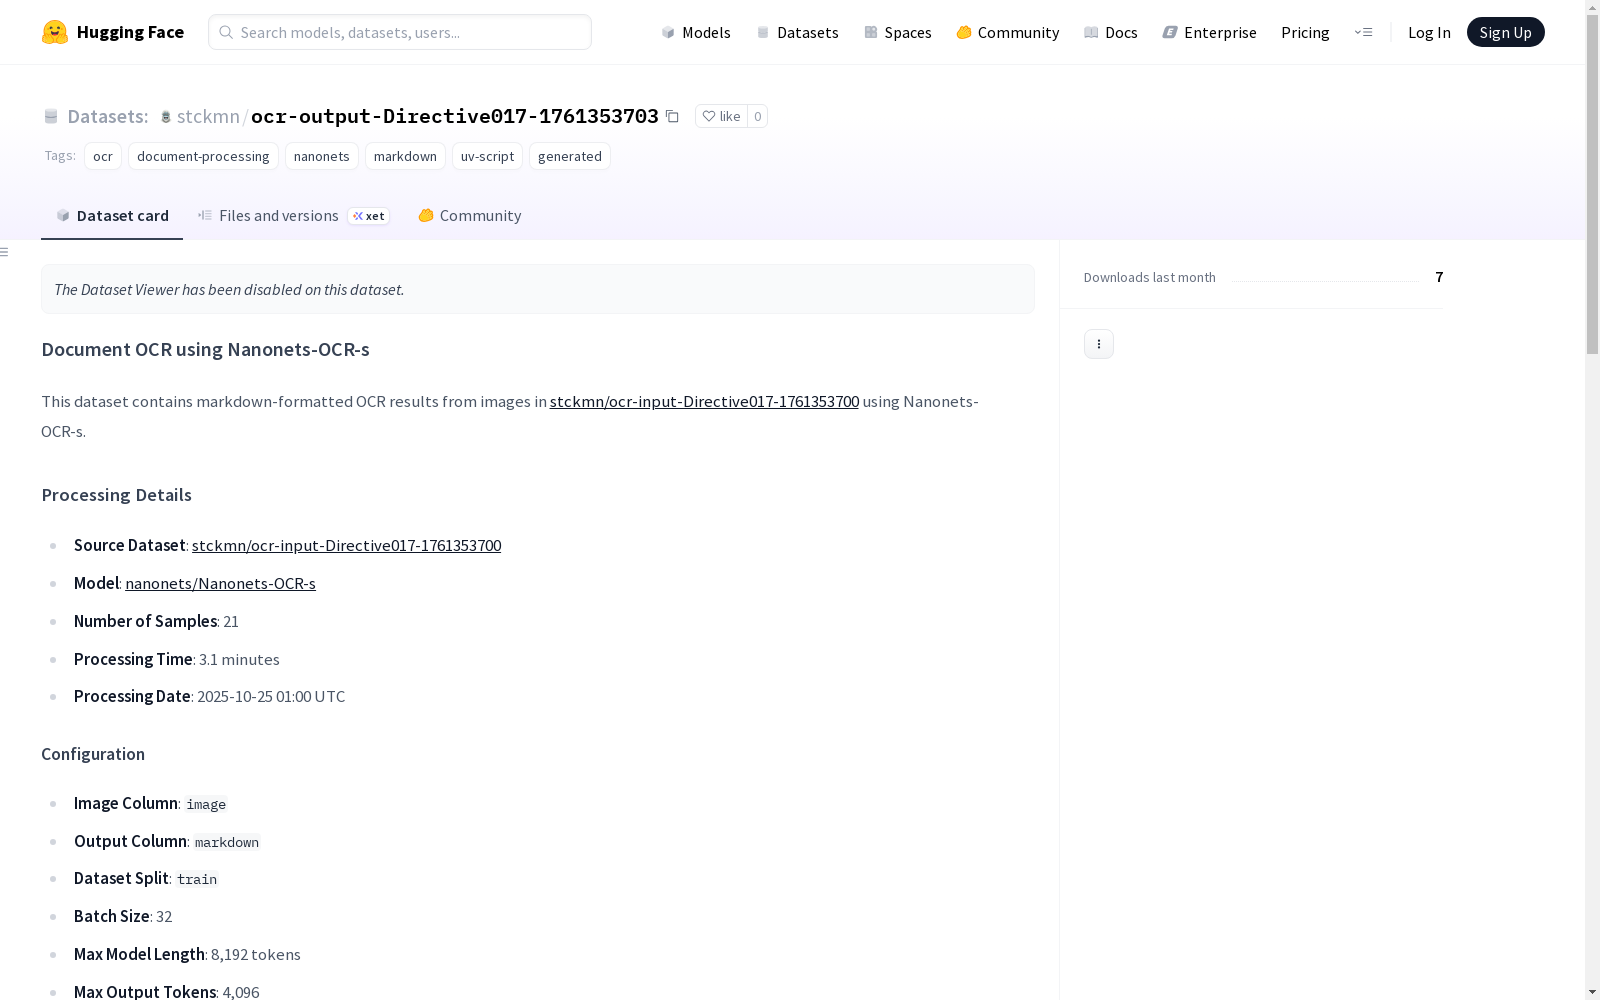The width and height of the screenshot is (1600, 1000).
Task: Click the Max Model Length: 8,192 tokens line
Action: (187, 955)
